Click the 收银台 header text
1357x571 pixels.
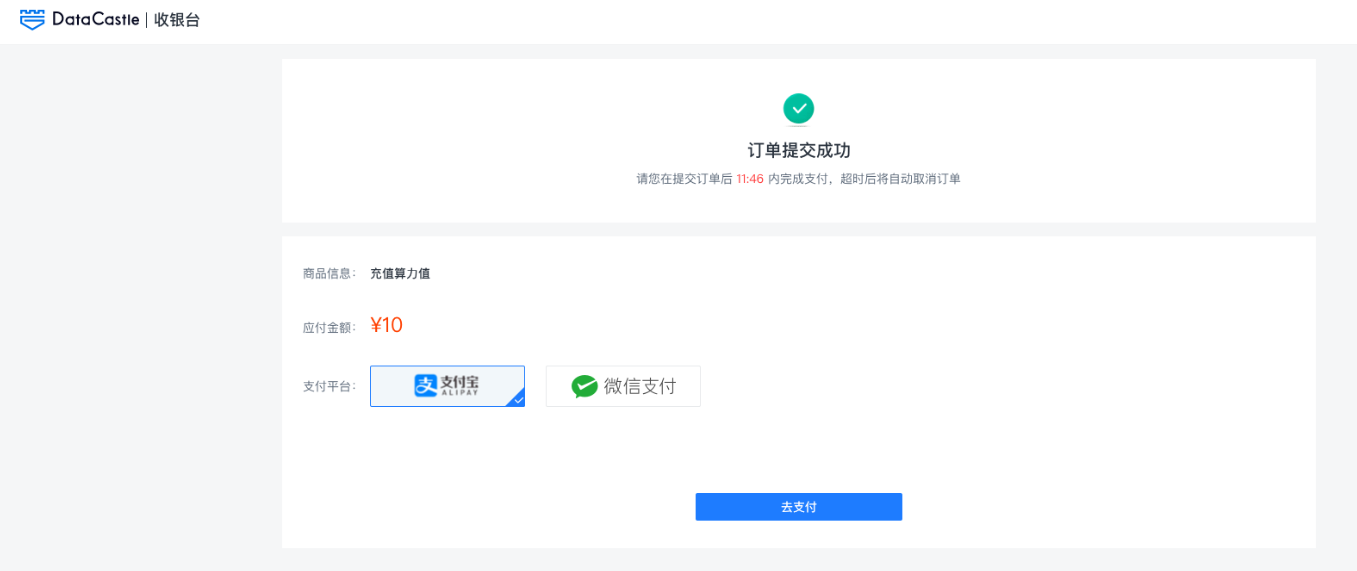(x=177, y=19)
